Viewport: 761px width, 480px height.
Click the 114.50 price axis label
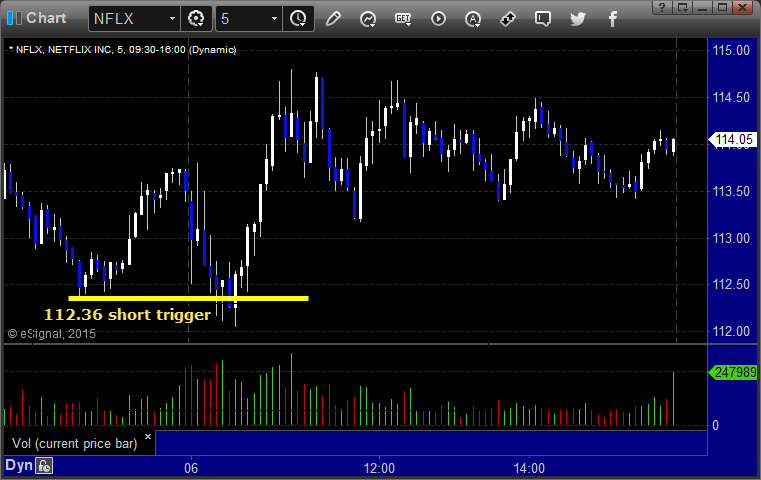(x=731, y=98)
